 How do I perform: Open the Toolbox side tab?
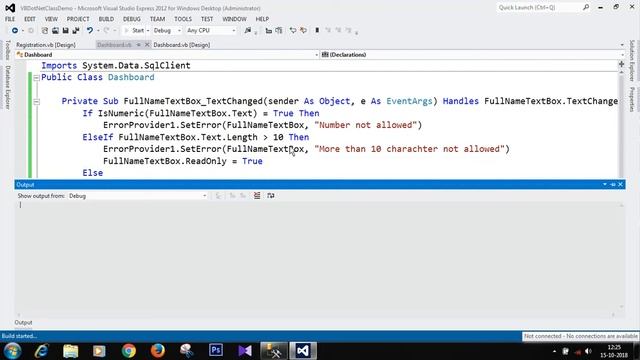tap(7, 50)
